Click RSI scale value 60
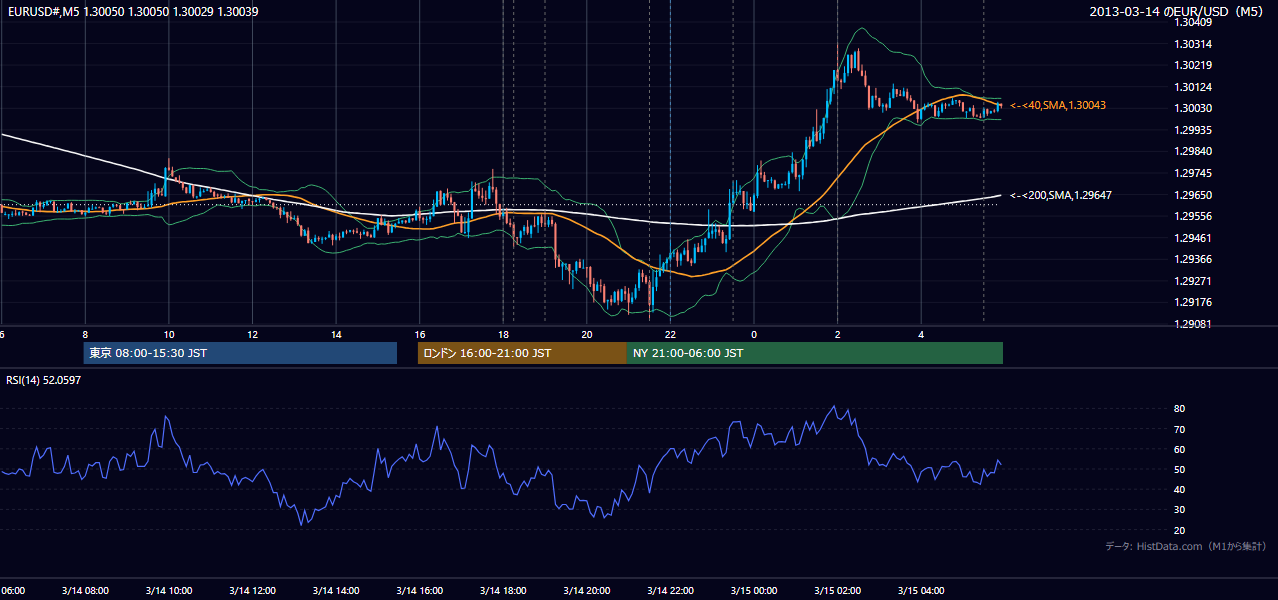The height and width of the screenshot is (600, 1278). coord(1180,449)
